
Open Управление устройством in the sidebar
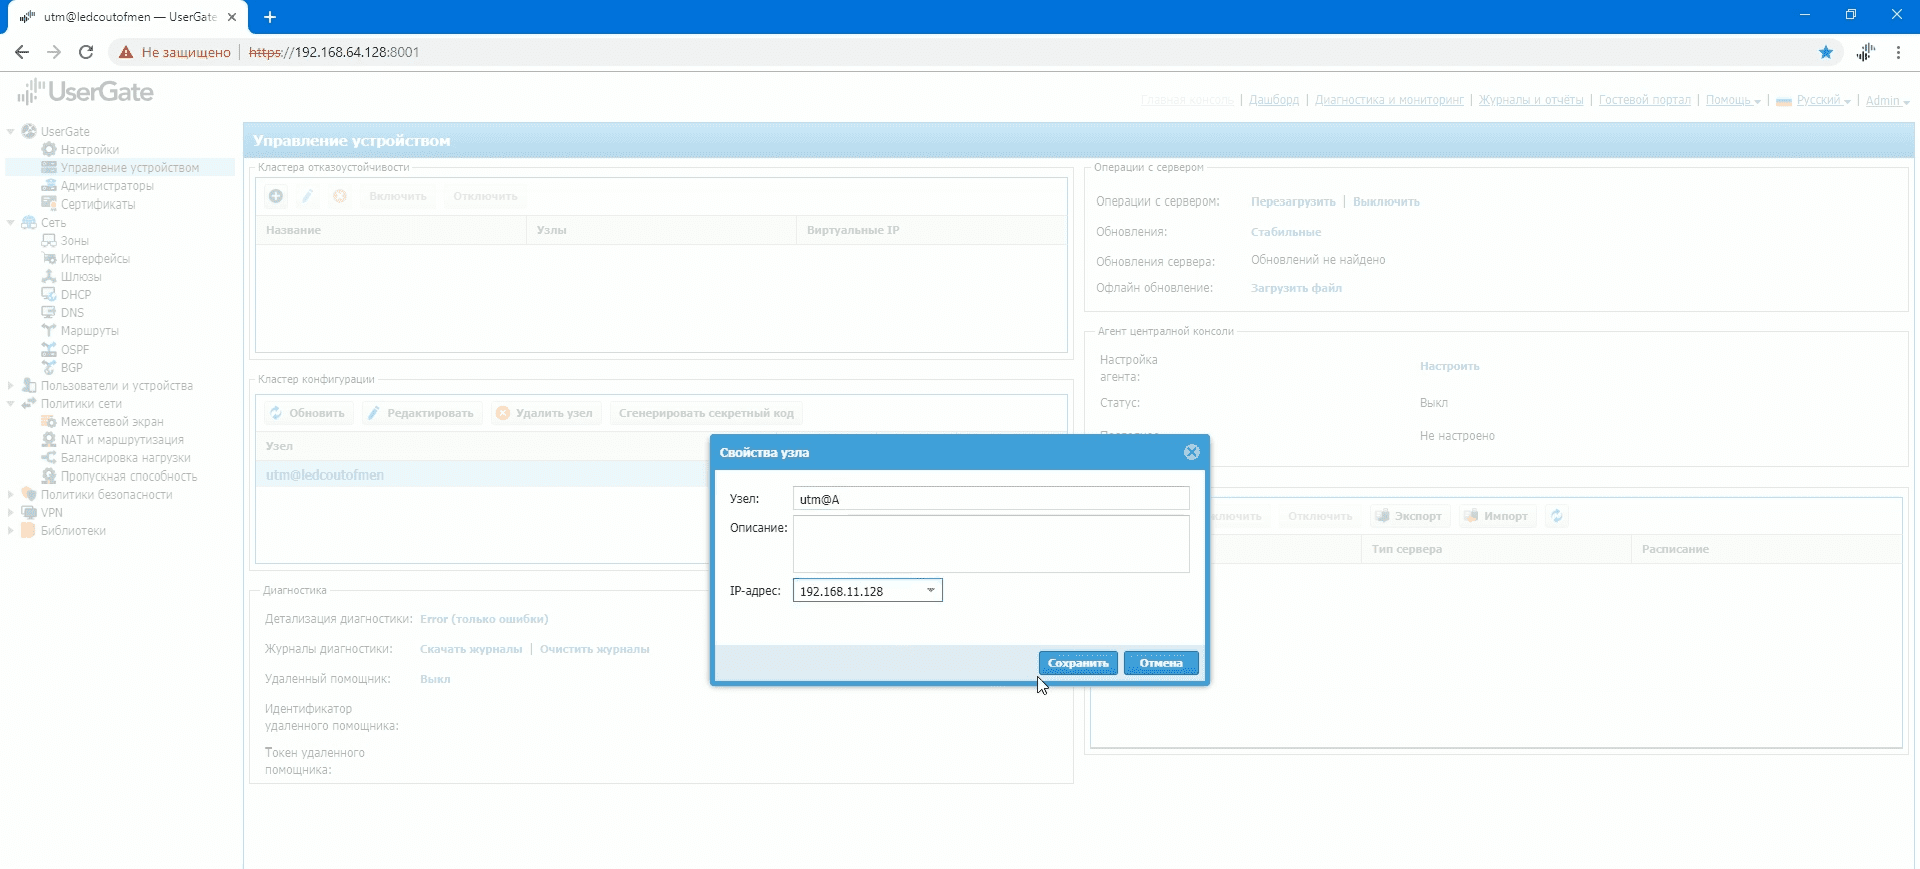tap(130, 168)
